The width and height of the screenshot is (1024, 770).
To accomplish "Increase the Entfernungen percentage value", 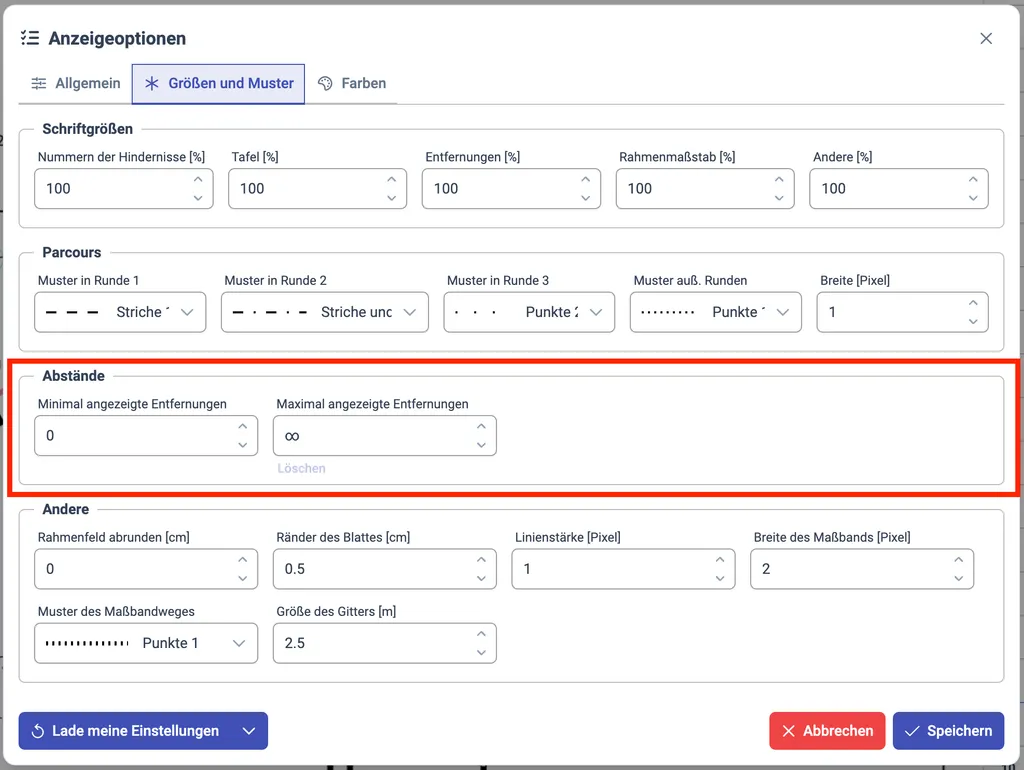I will point(586,180).
